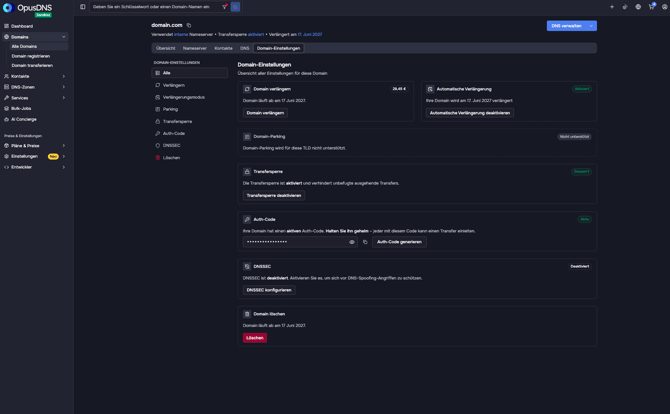
Task: Select the Domain-Einstellungen tab
Action: [279, 48]
